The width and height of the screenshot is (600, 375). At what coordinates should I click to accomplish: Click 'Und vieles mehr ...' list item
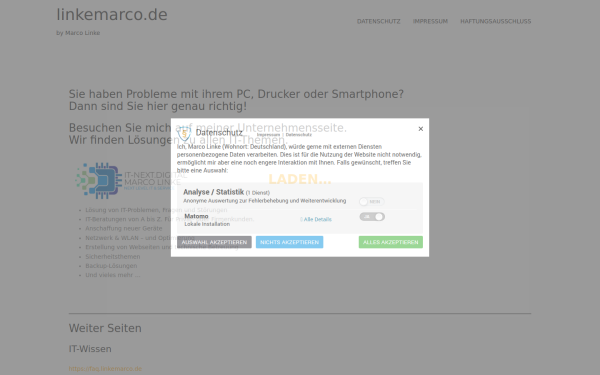[x=112, y=275]
